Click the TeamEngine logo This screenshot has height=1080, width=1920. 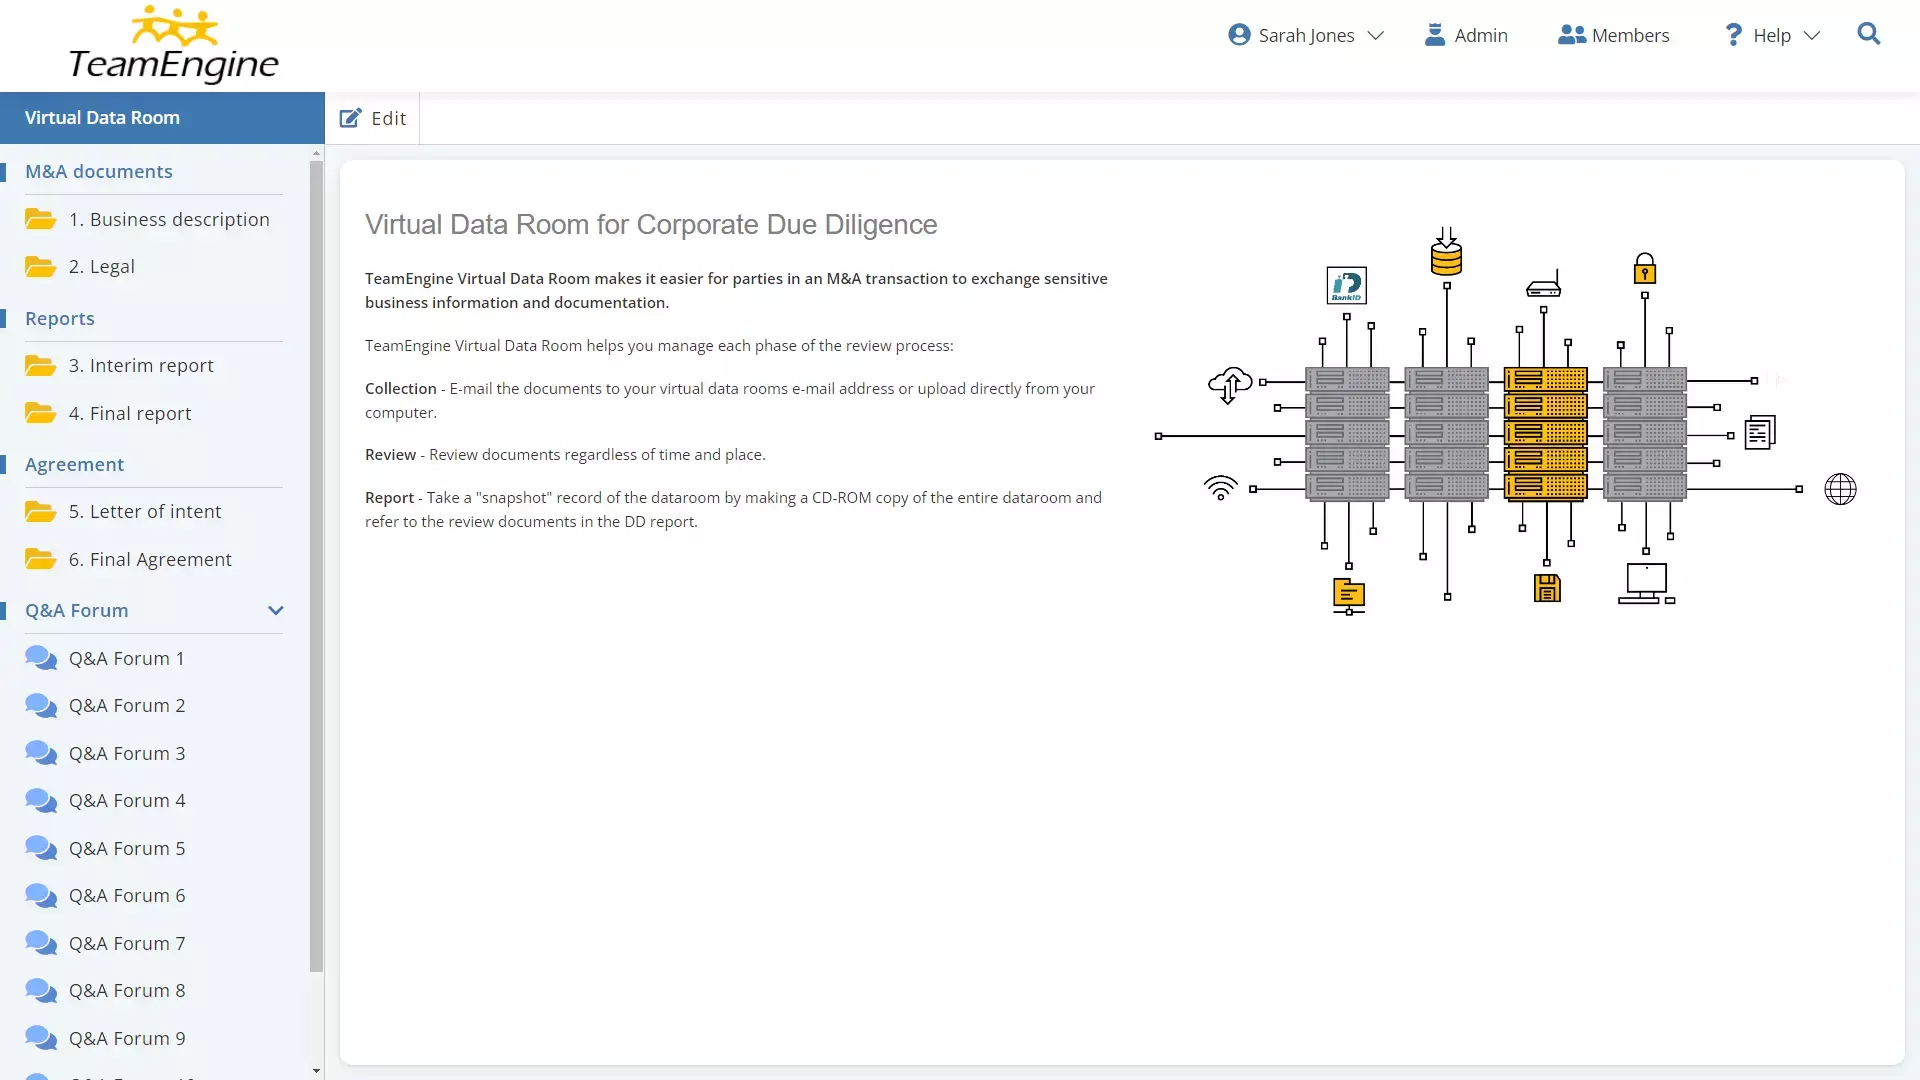[174, 45]
